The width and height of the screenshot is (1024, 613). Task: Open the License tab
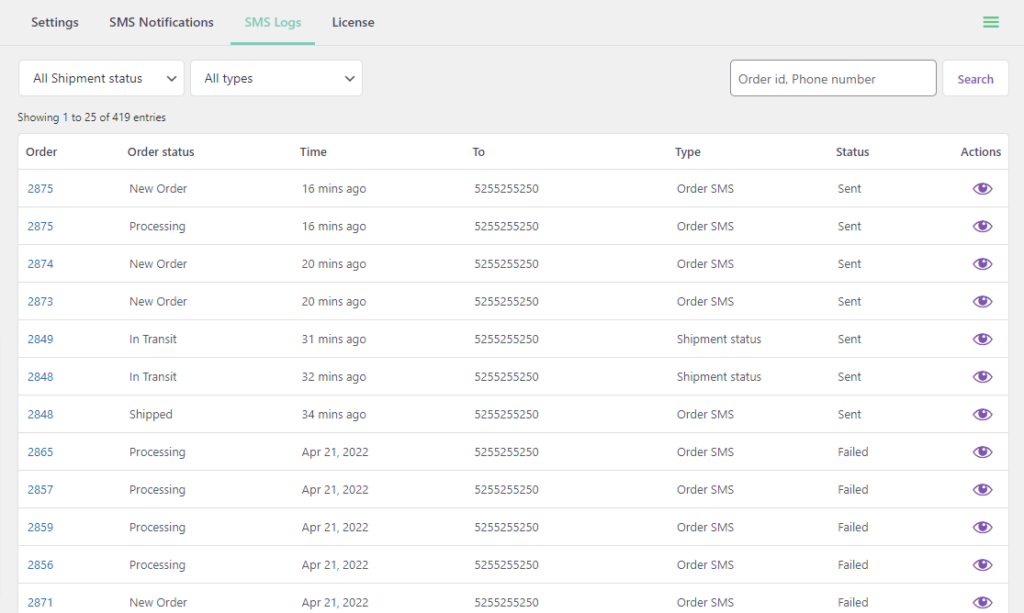pyautogui.click(x=353, y=22)
